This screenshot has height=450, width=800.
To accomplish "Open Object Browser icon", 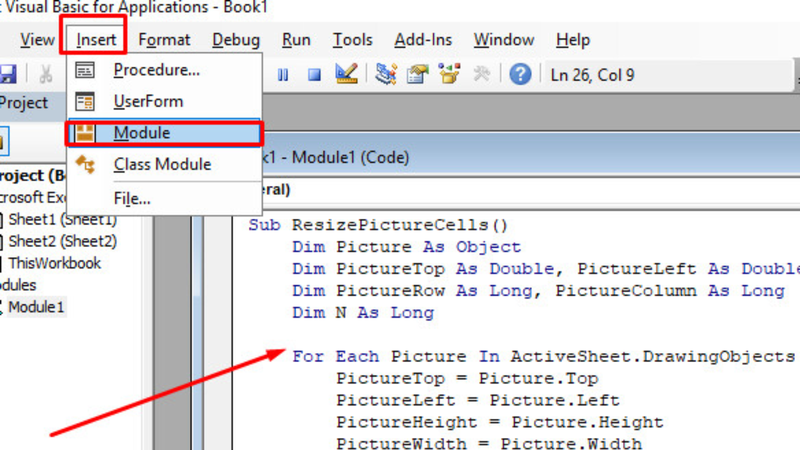I will click(449, 74).
